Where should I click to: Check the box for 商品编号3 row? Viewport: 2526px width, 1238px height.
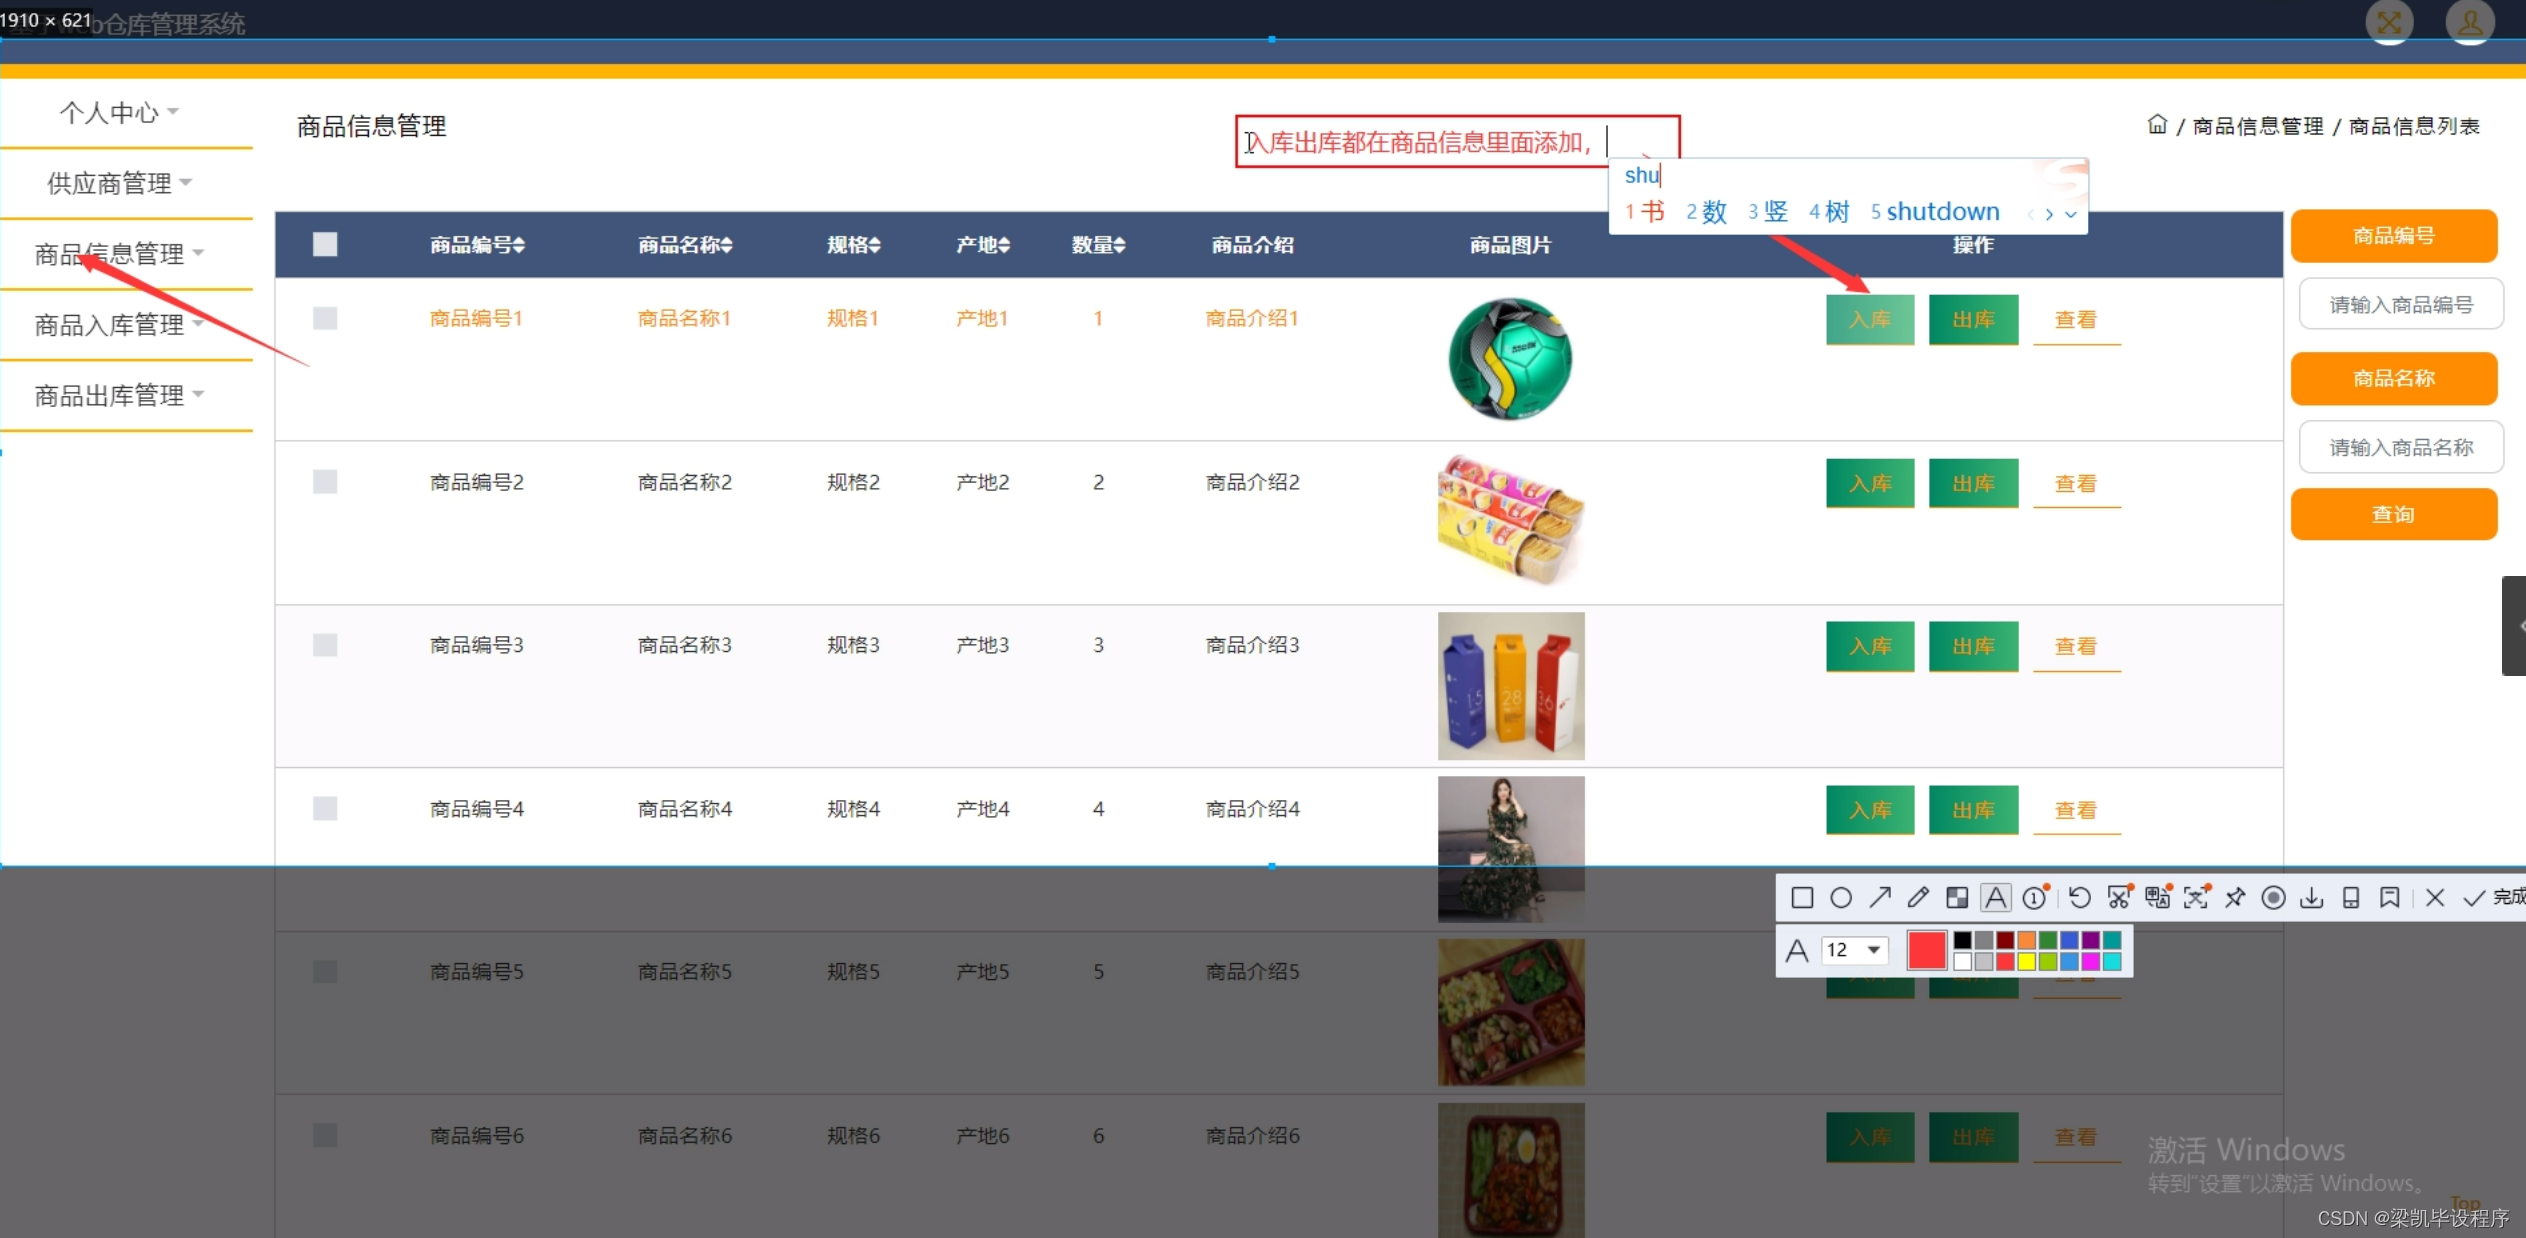pos(325,645)
